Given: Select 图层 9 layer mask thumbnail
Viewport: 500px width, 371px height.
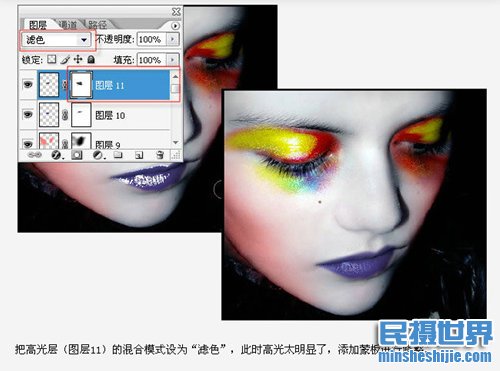Looking at the screenshot, I should tap(81, 140).
